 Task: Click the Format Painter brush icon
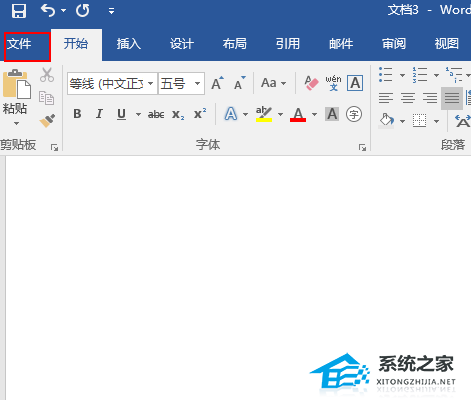pos(47,121)
